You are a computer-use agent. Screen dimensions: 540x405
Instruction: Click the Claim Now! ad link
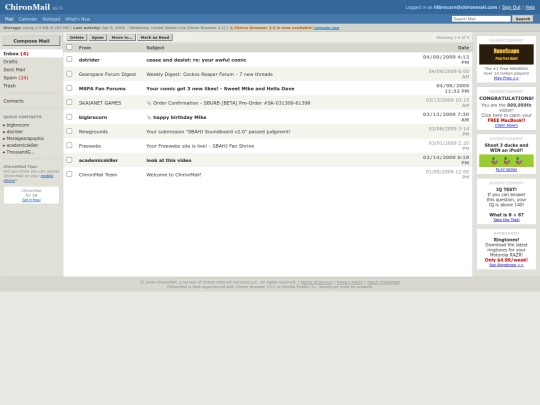click(x=506, y=125)
